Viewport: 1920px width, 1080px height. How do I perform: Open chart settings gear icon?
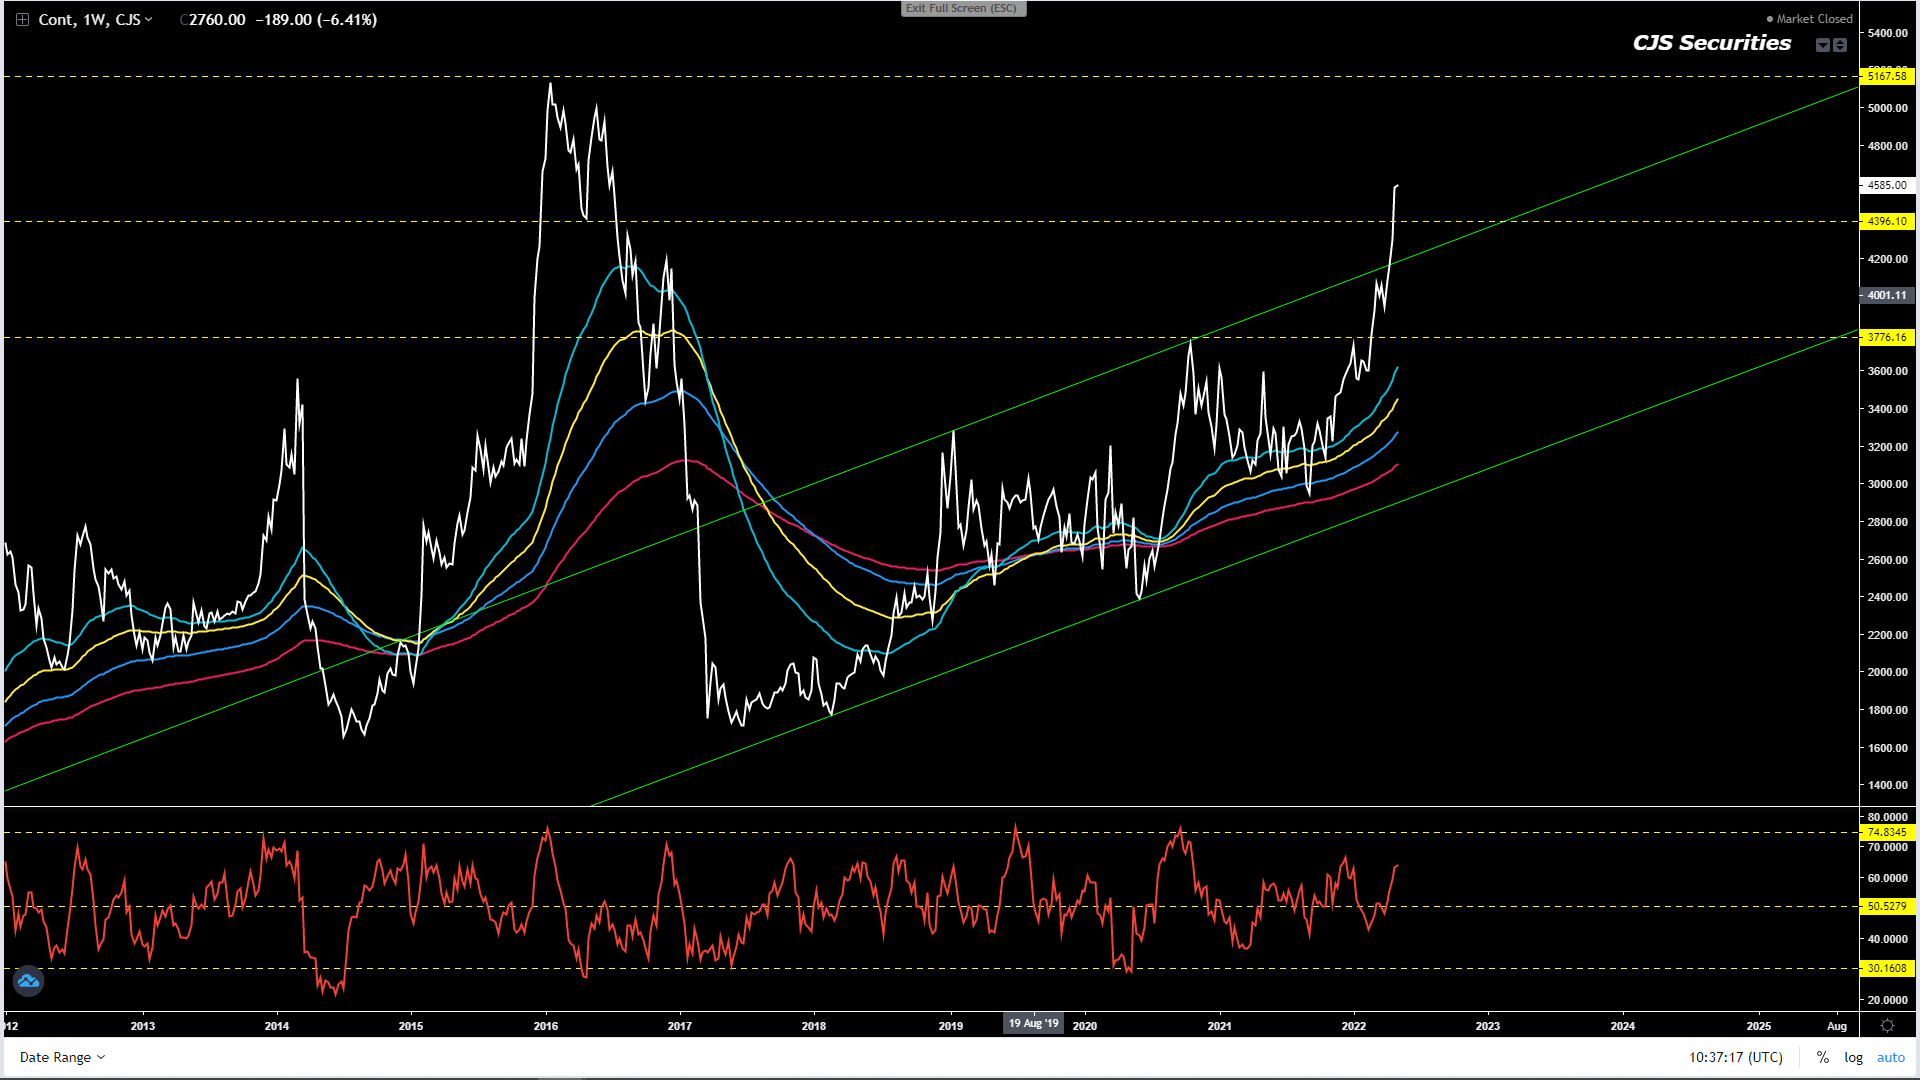[1887, 1026]
